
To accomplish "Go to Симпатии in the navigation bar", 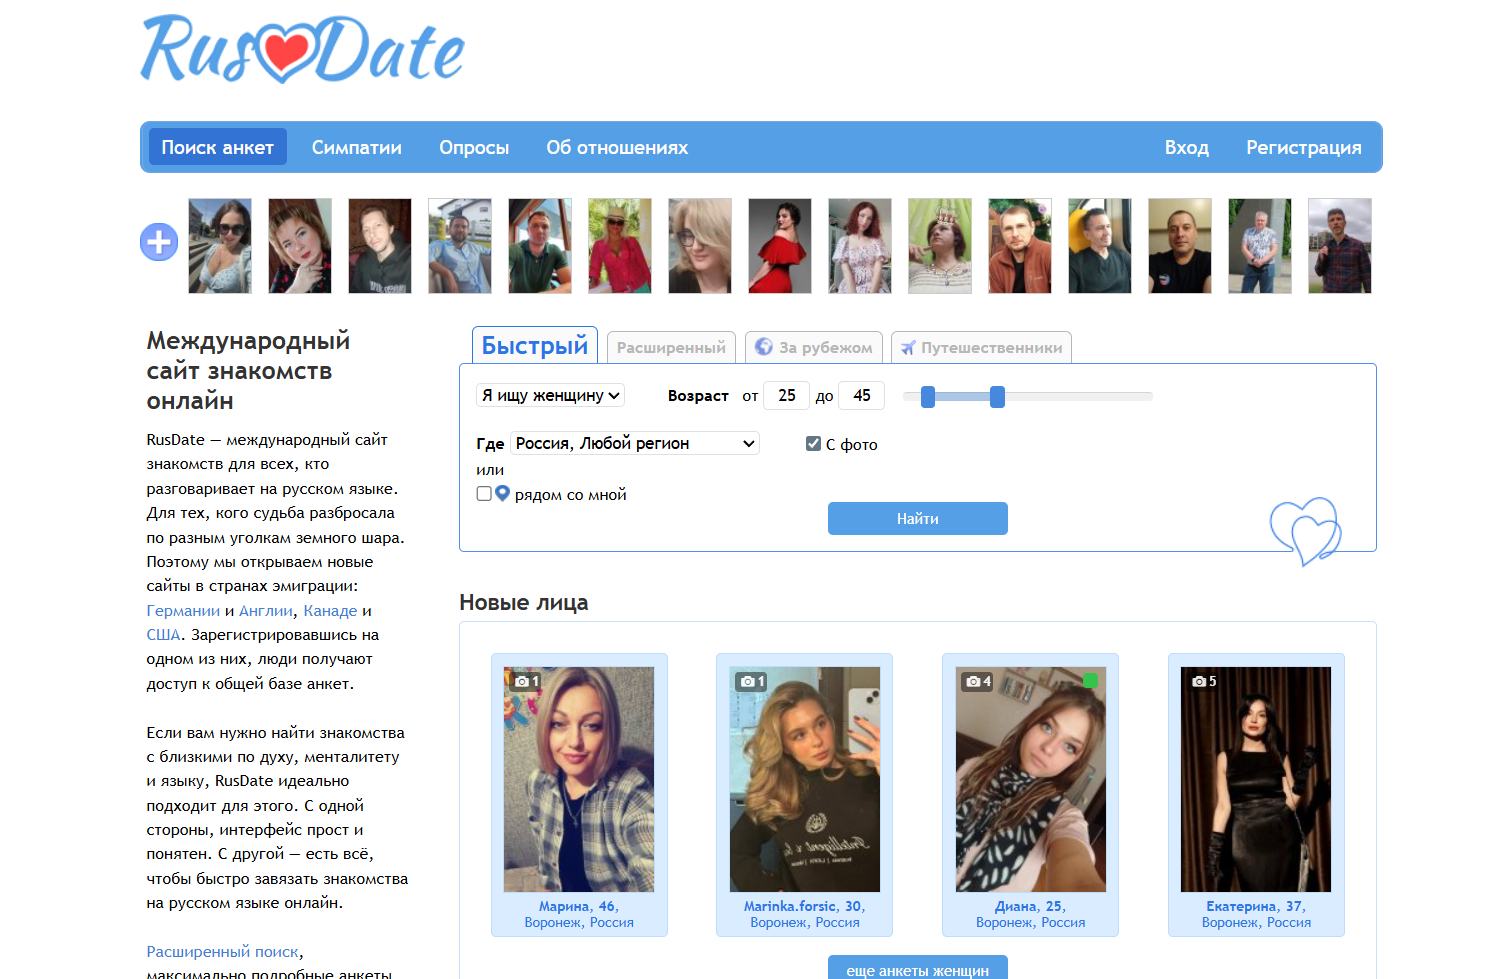I will pyautogui.click(x=357, y=147).
